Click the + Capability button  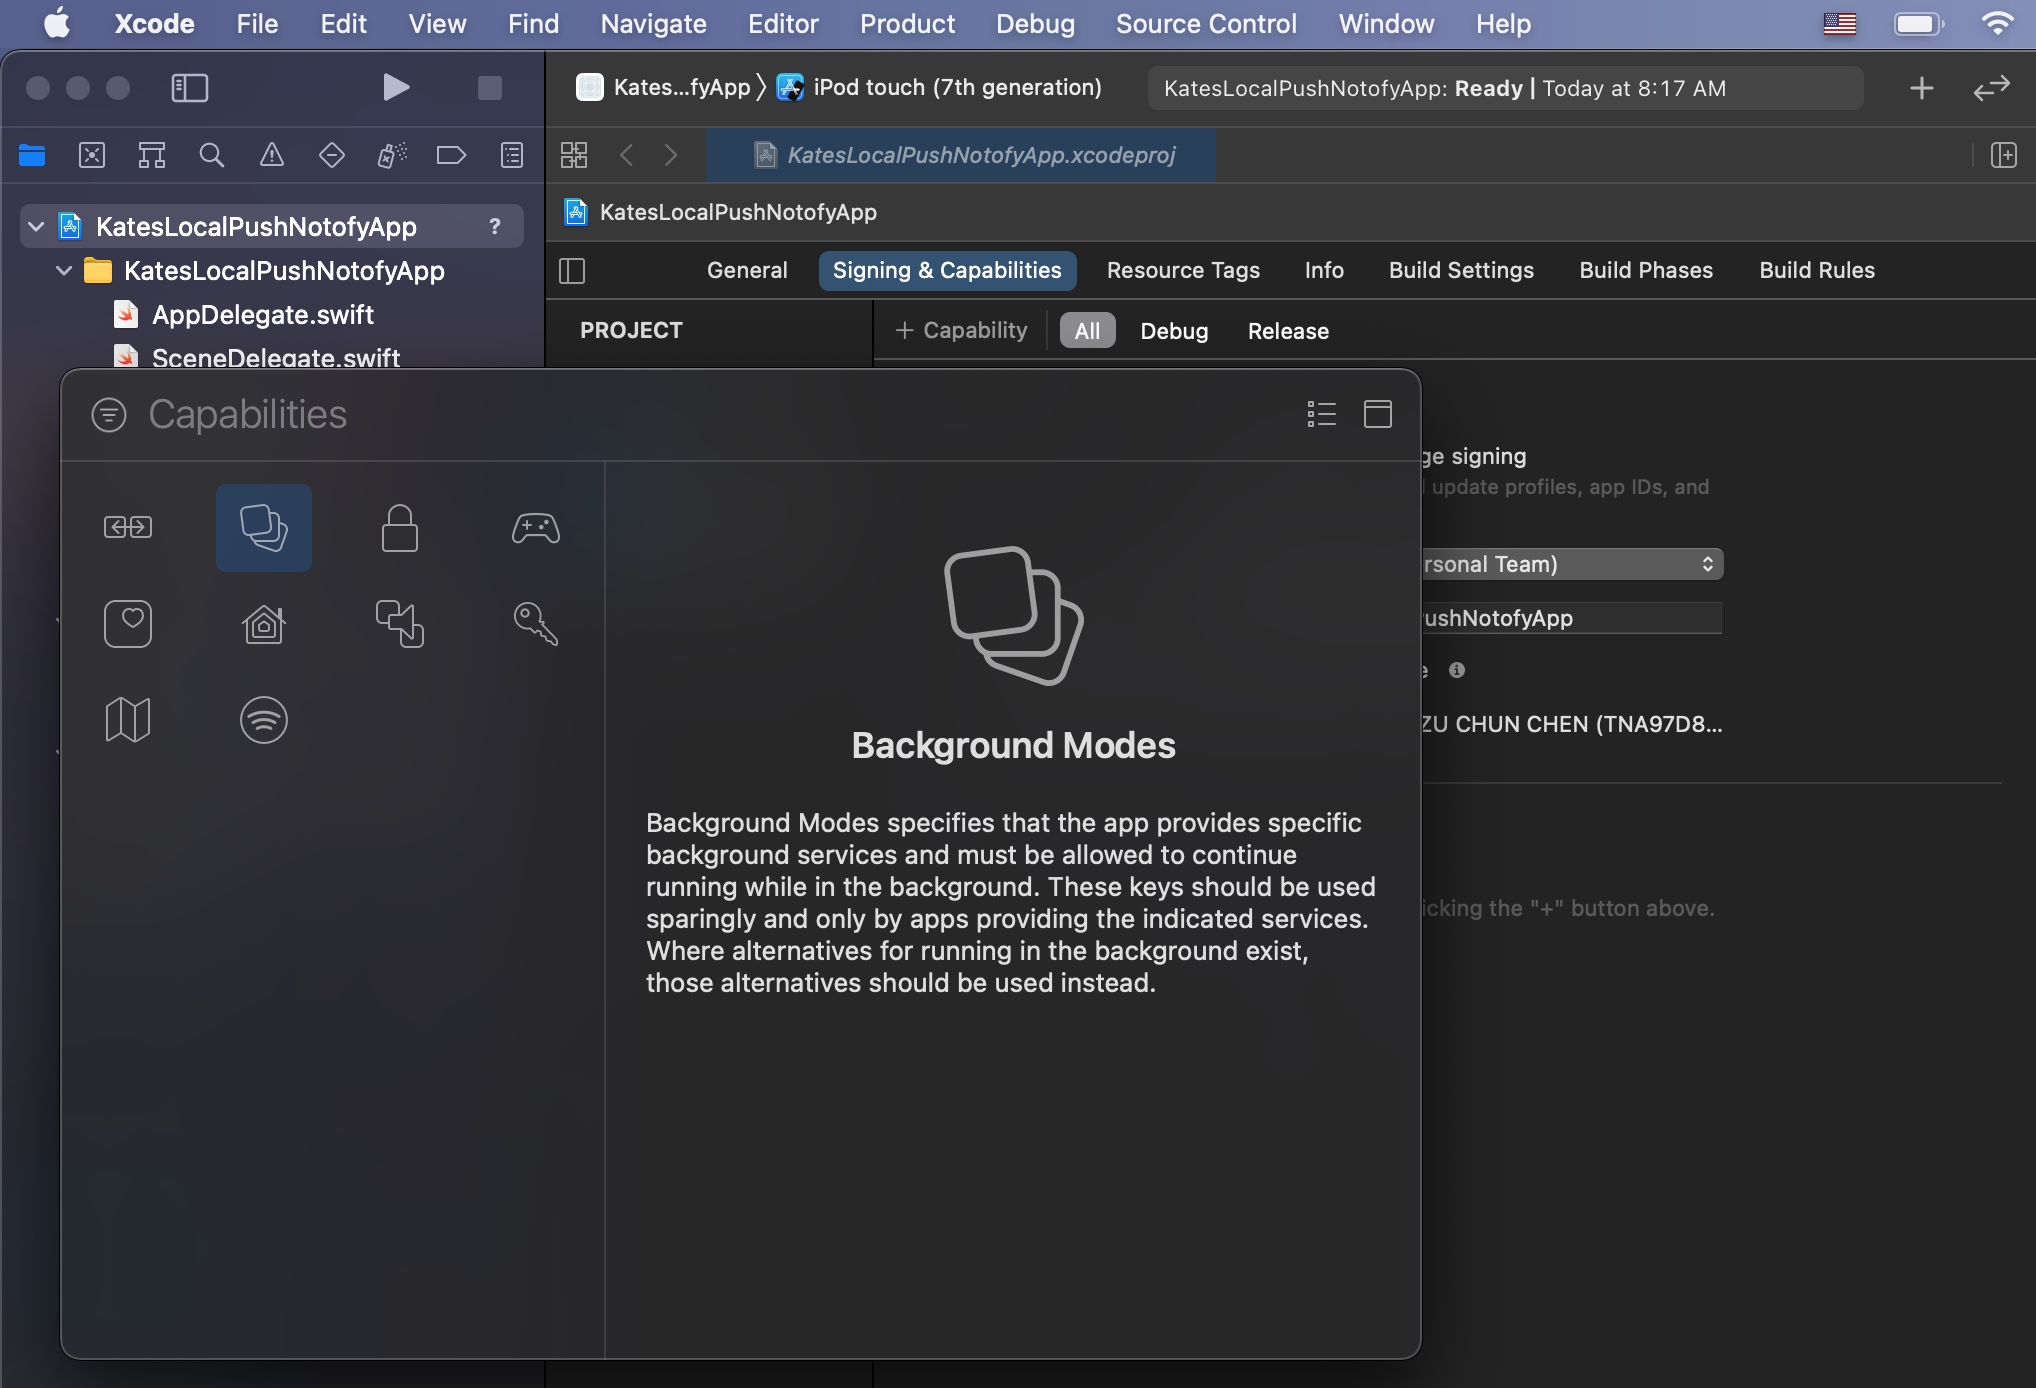[x=961, y=331]
